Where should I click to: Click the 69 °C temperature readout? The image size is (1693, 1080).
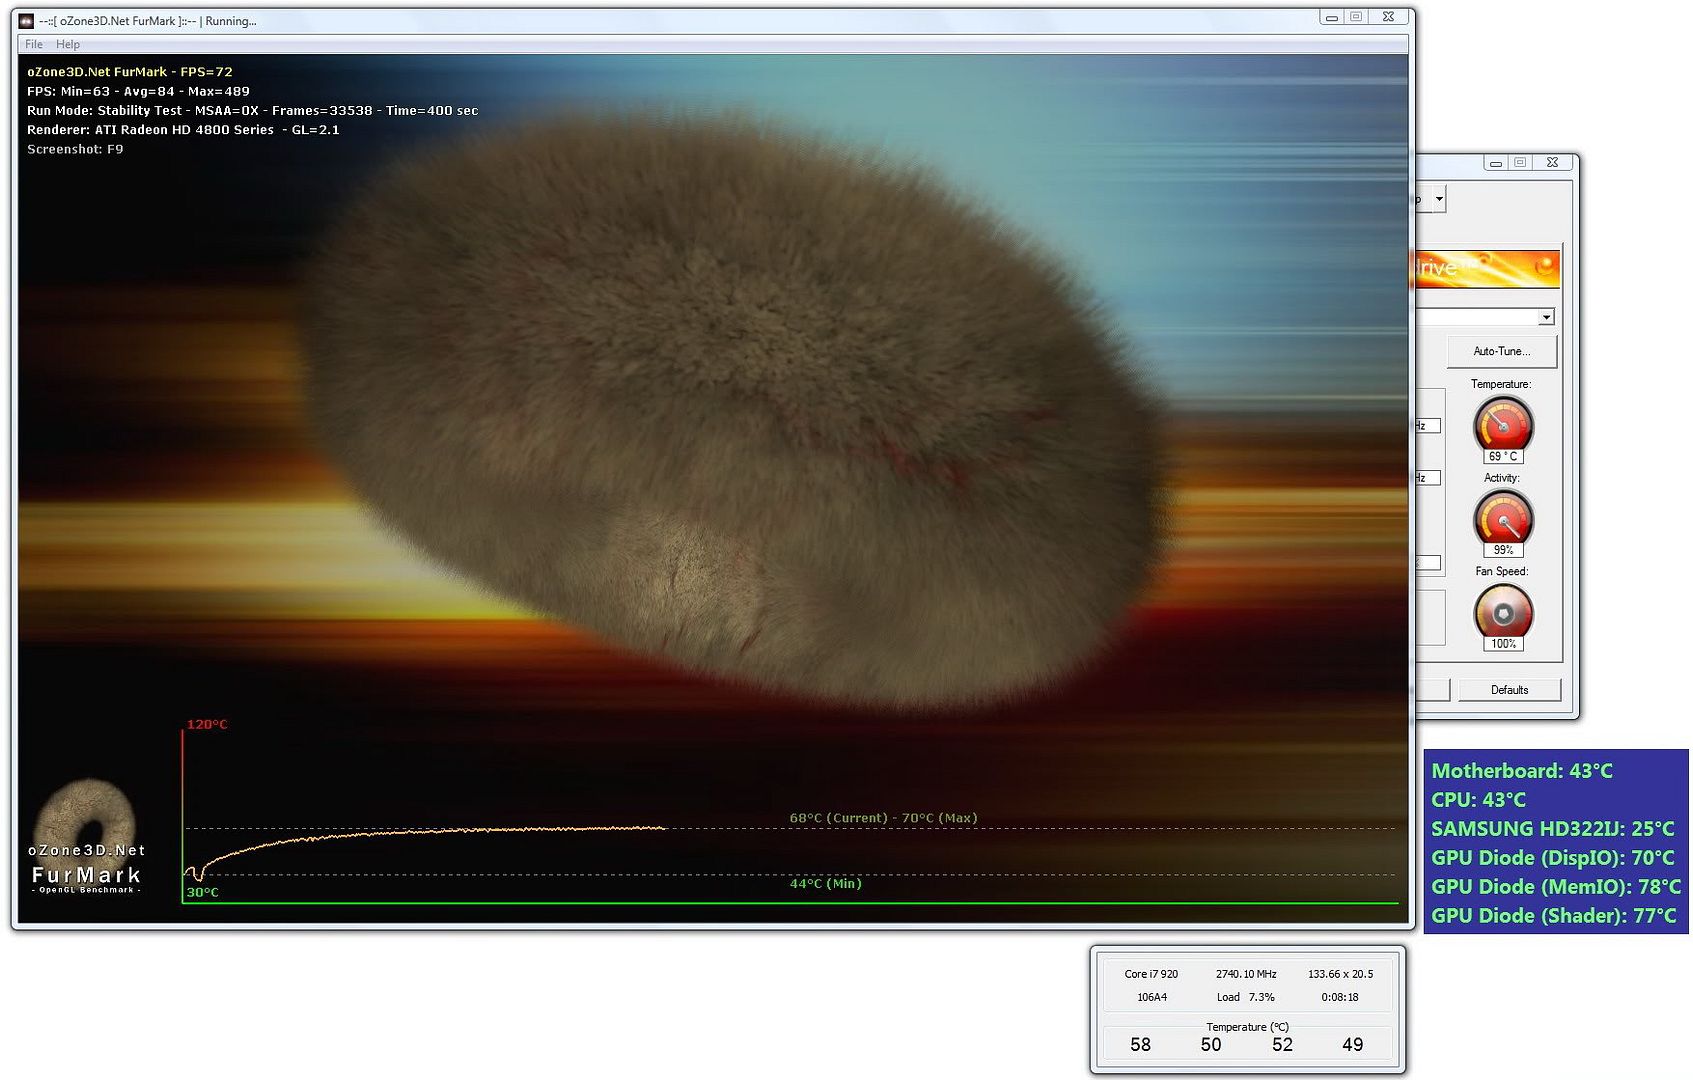click(1503, 456)
